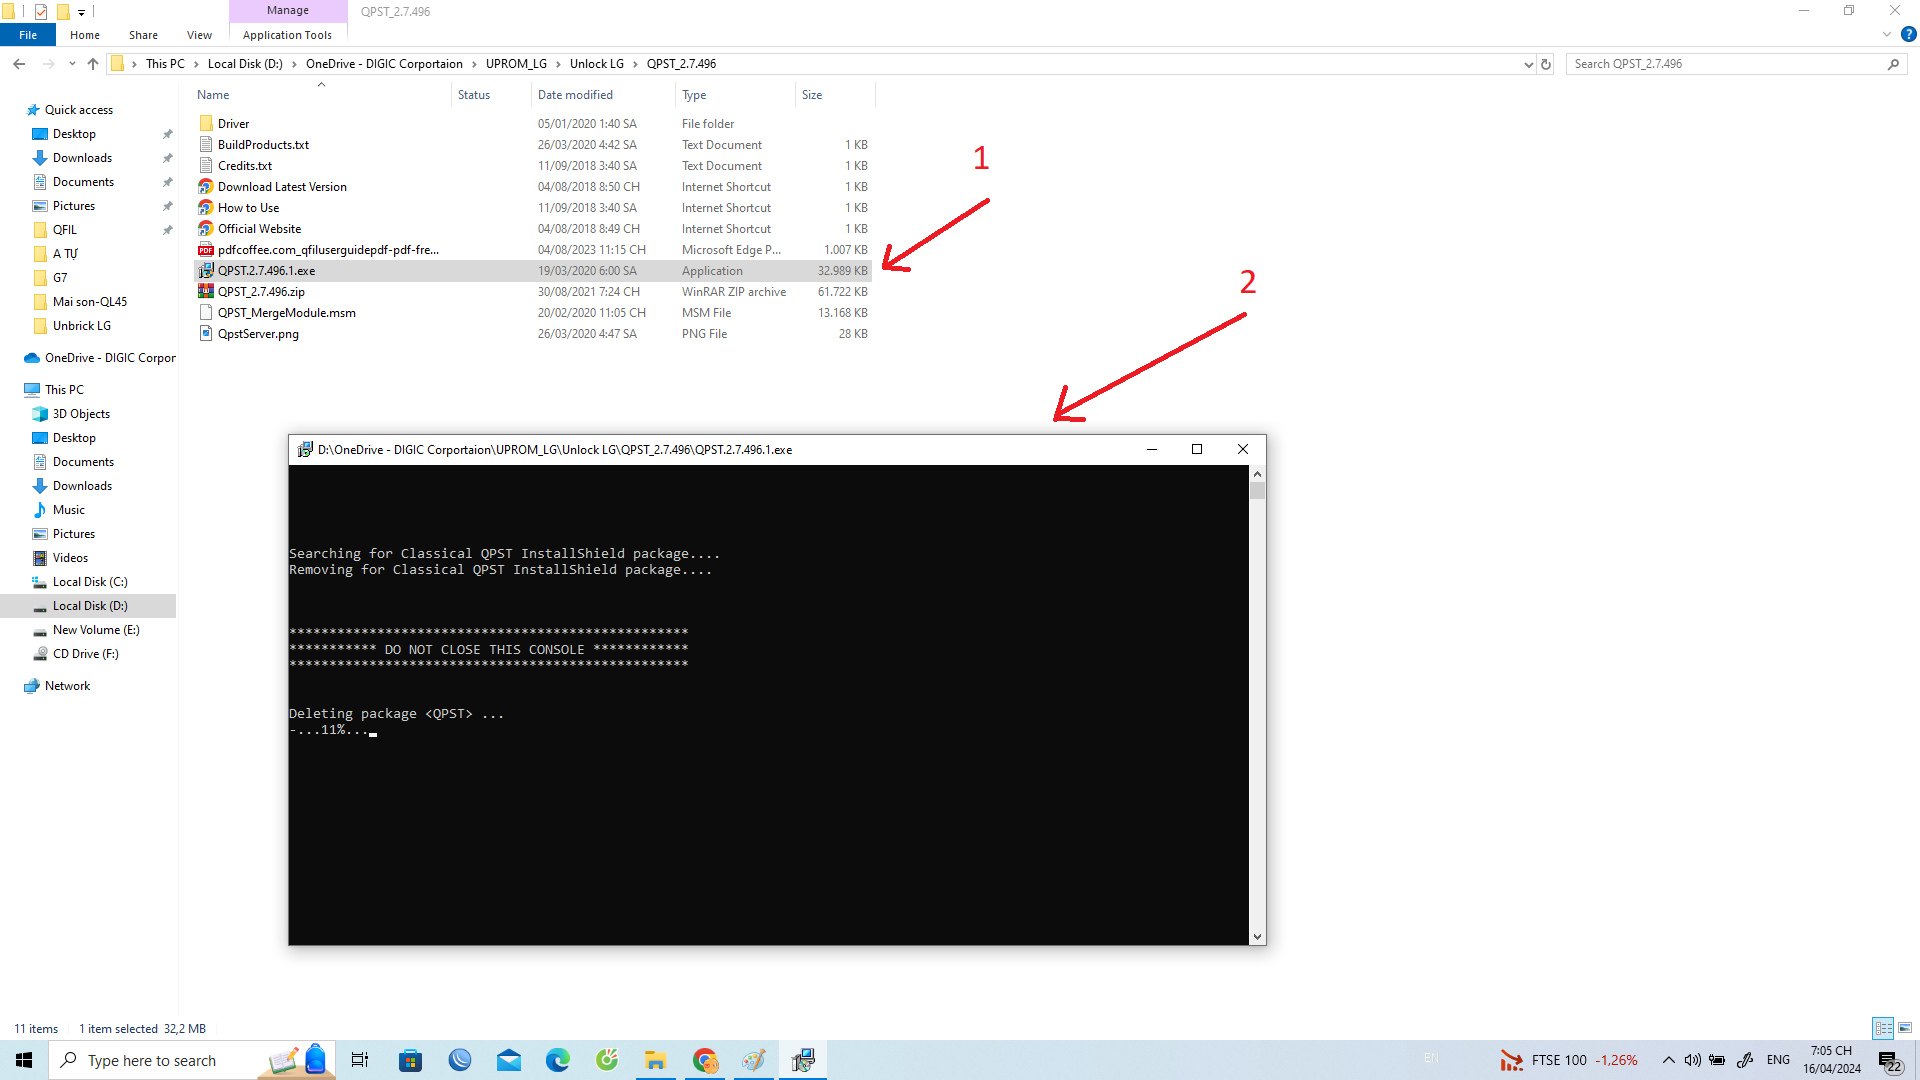Click the Refresh icon beside address bar

[x=1546, y=64]
